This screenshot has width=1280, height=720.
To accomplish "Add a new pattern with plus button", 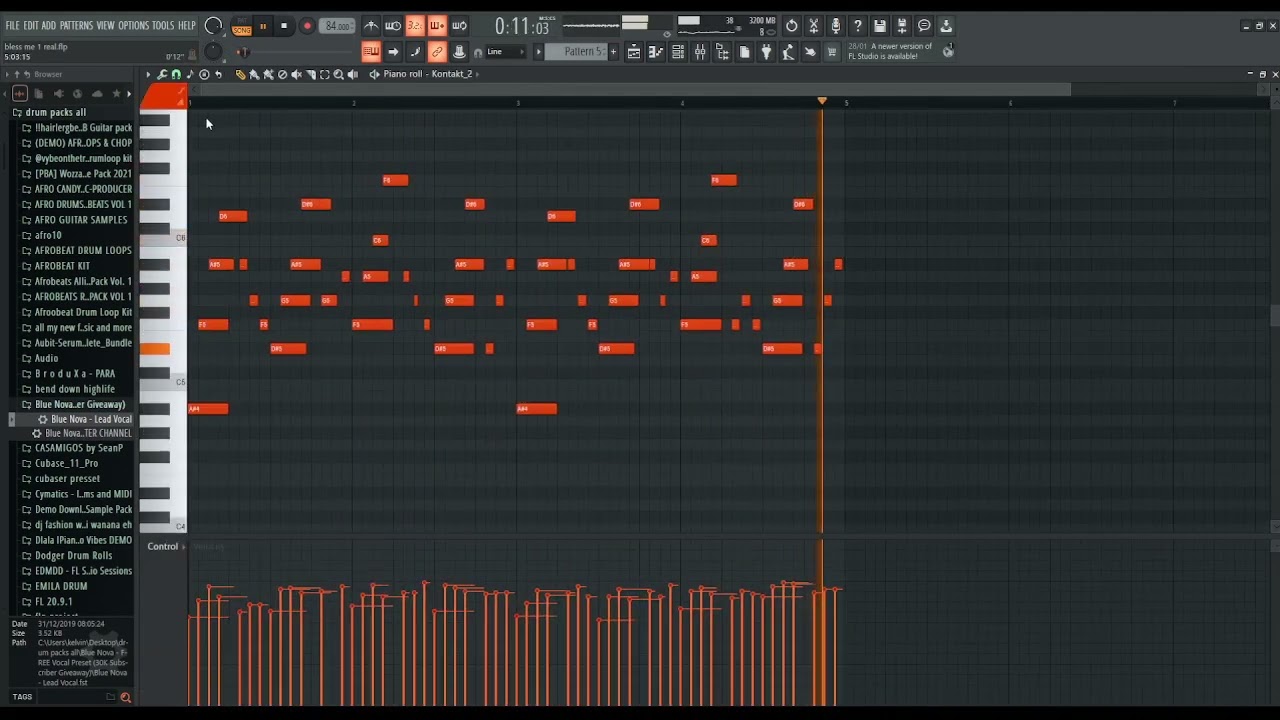I will pyautogui.click(x=613, y=52).
